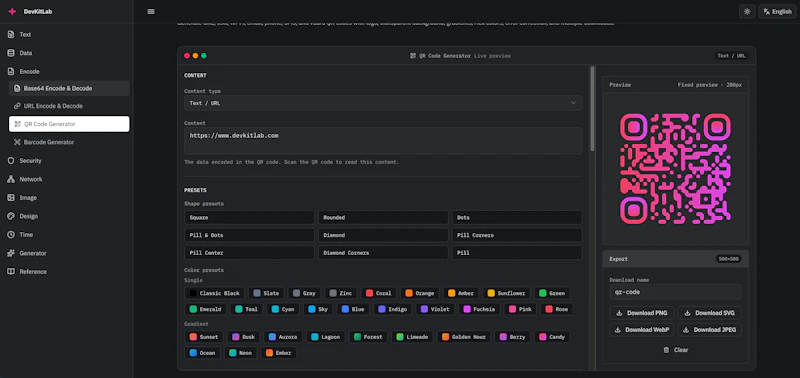Choose the Orange color preset
The width and height of the screenshot is (800, 378).
pos(420,293)
